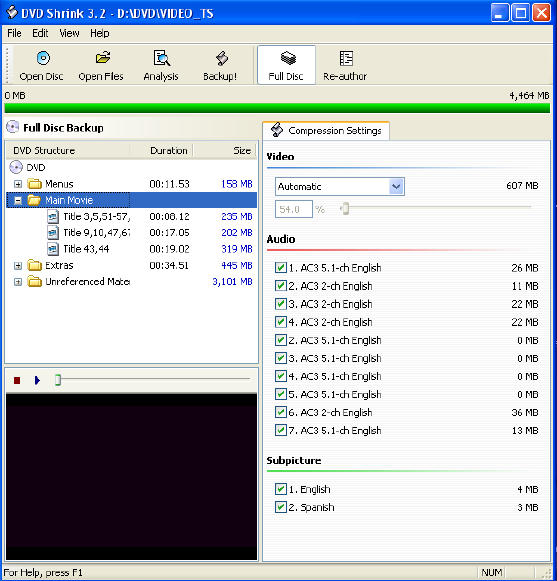
Task: Uncheck audio 1. AC3 5.1-ch English
Action: [281, 268]
